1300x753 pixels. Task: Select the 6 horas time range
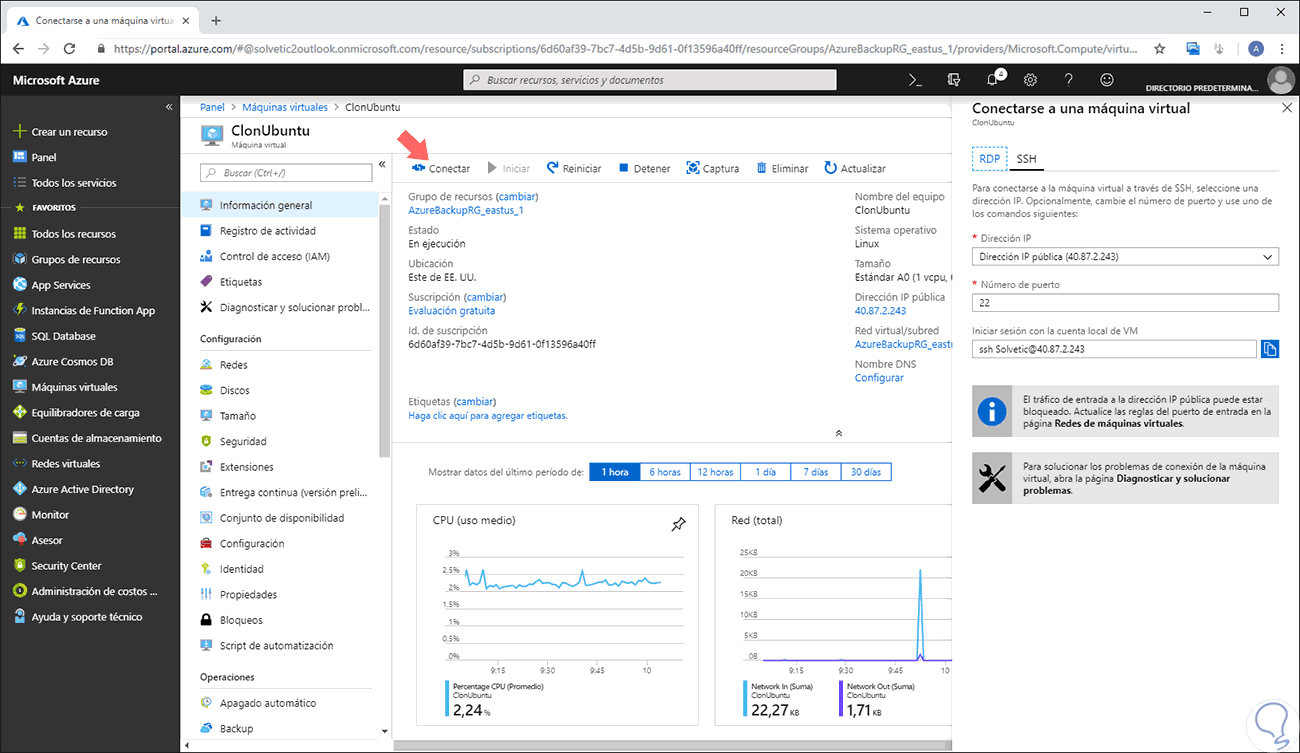[665, 472]
